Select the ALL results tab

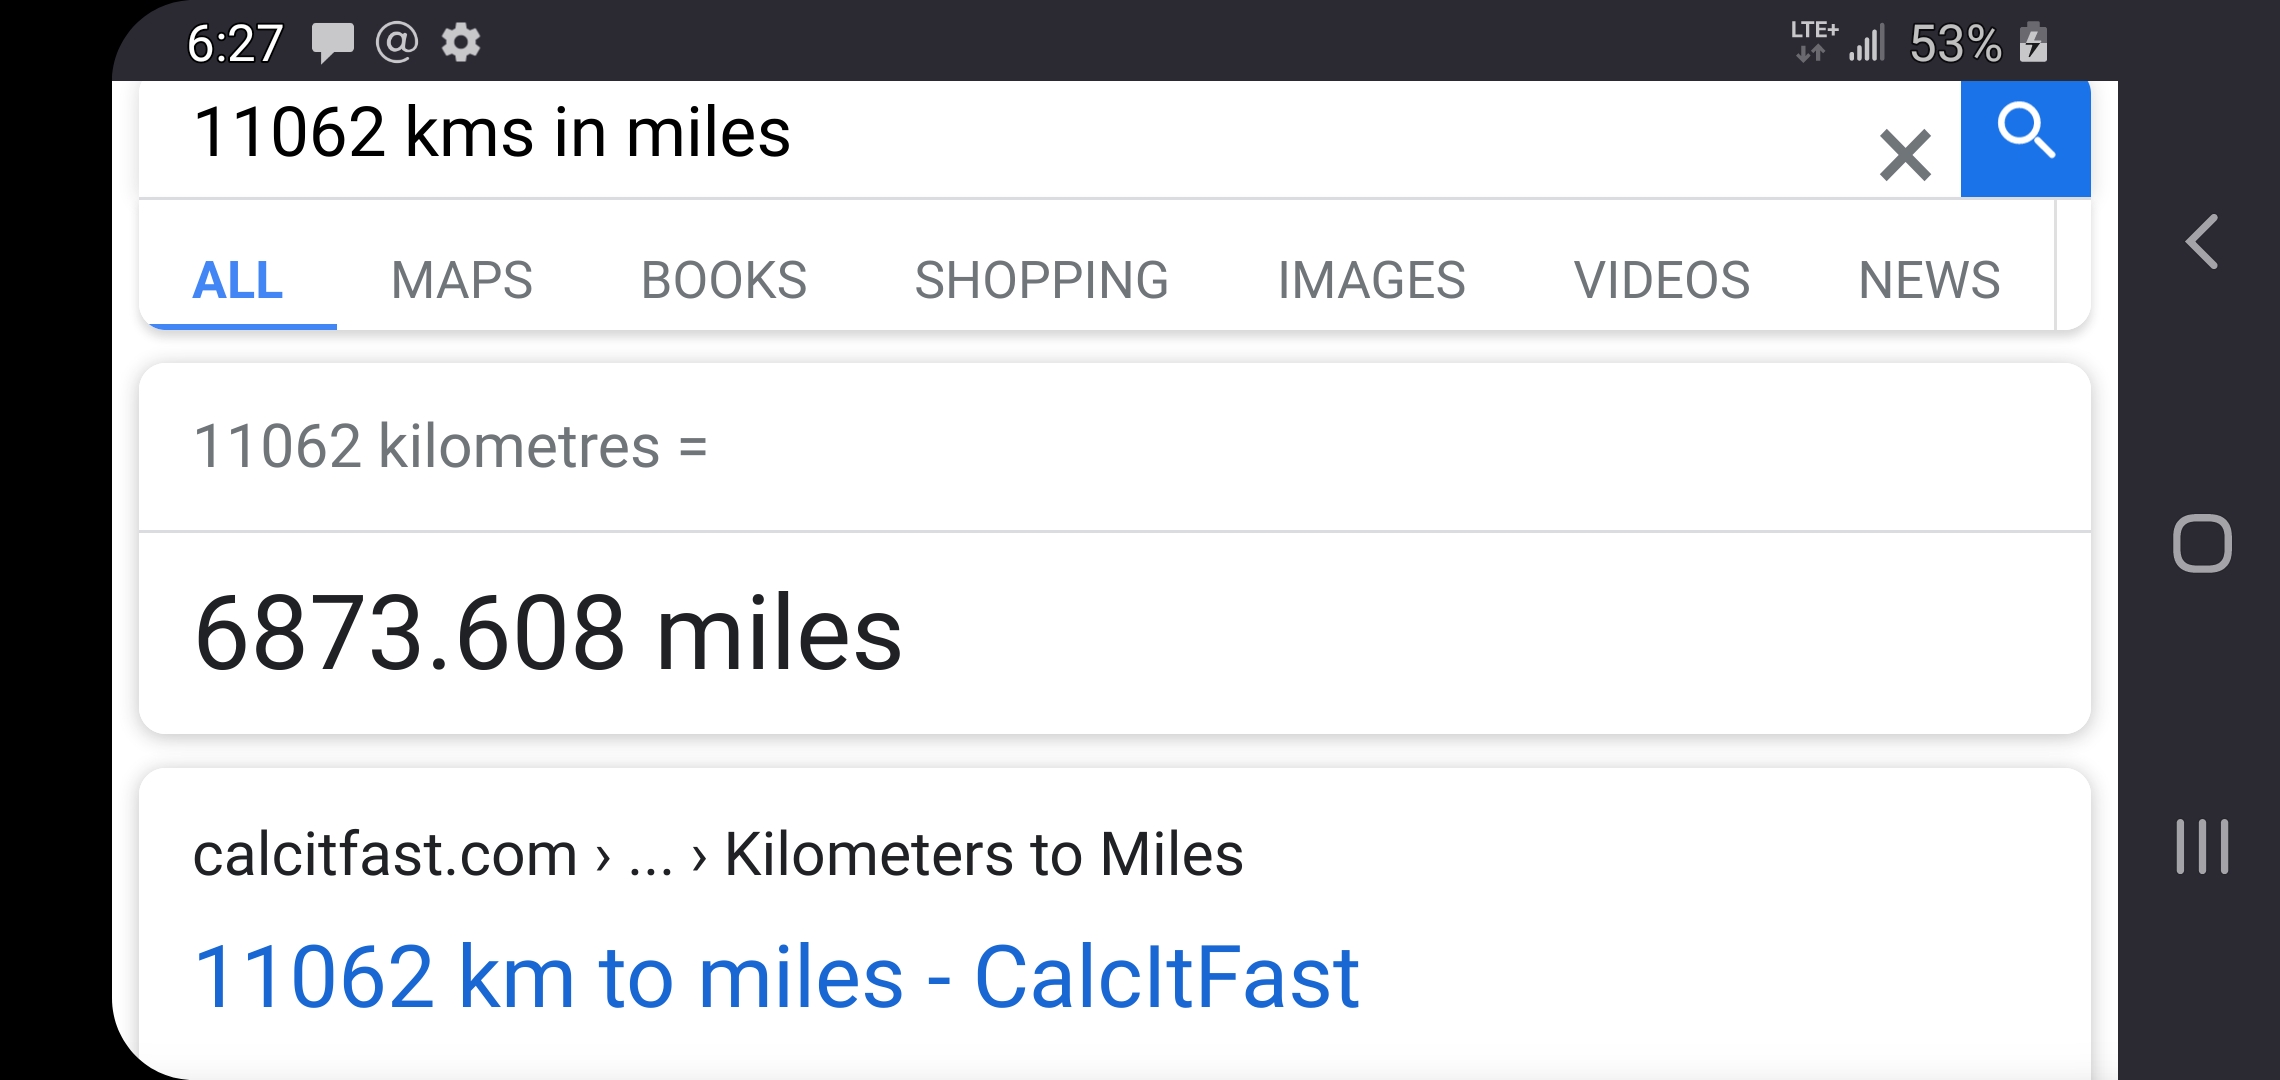tap(238, 280)
